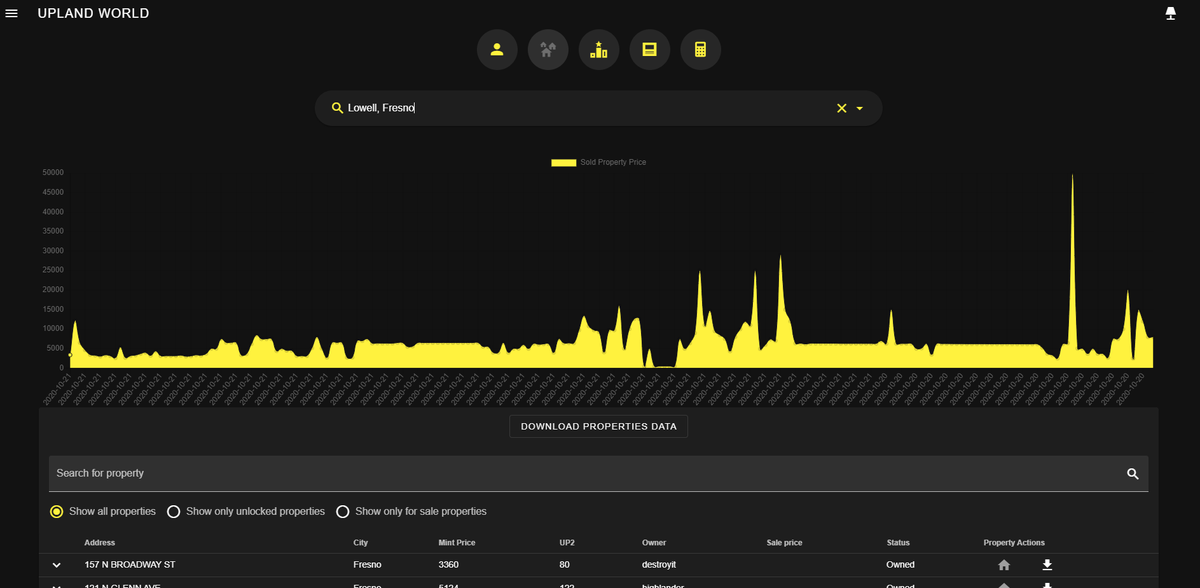Download data for 157 N Broadway St
Screen dimensions: 1200x588
[x=1047, y=565]
